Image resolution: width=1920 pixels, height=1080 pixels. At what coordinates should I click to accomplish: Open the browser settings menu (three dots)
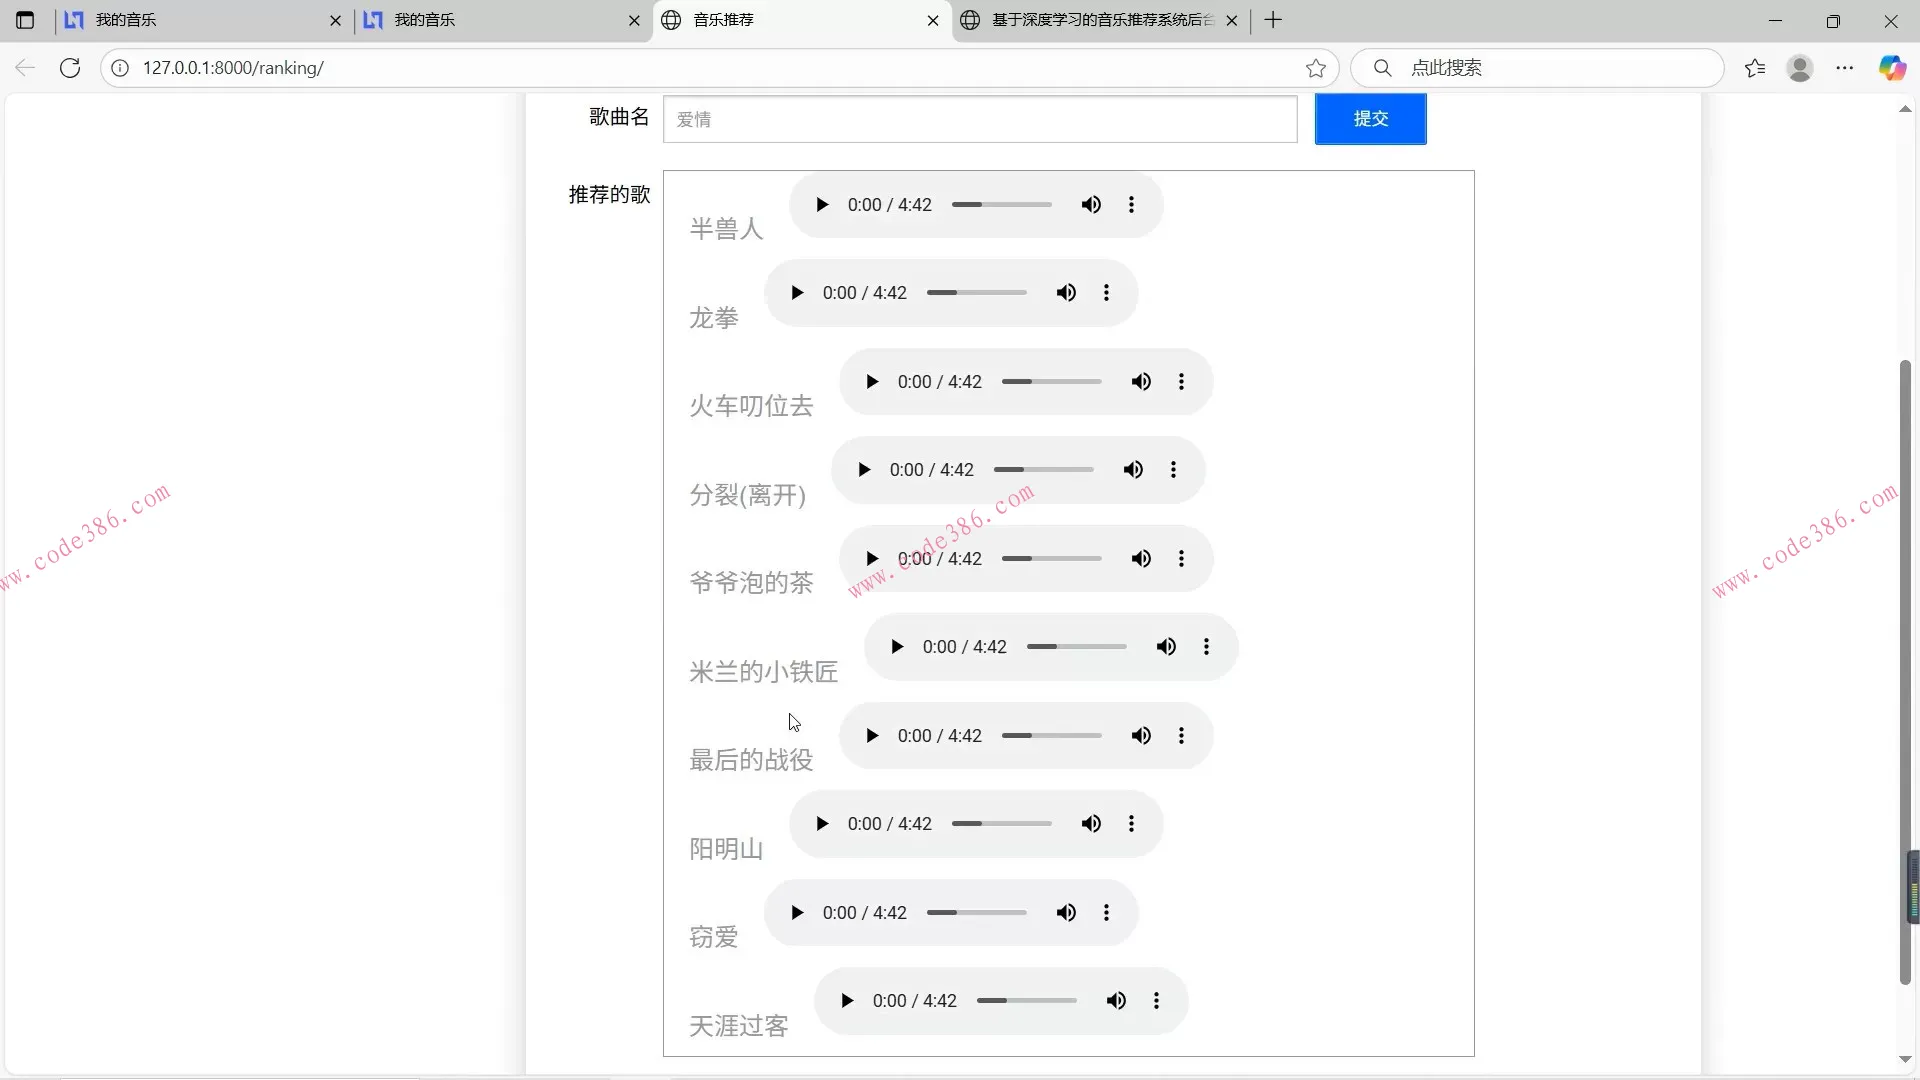coord(1845,68)
